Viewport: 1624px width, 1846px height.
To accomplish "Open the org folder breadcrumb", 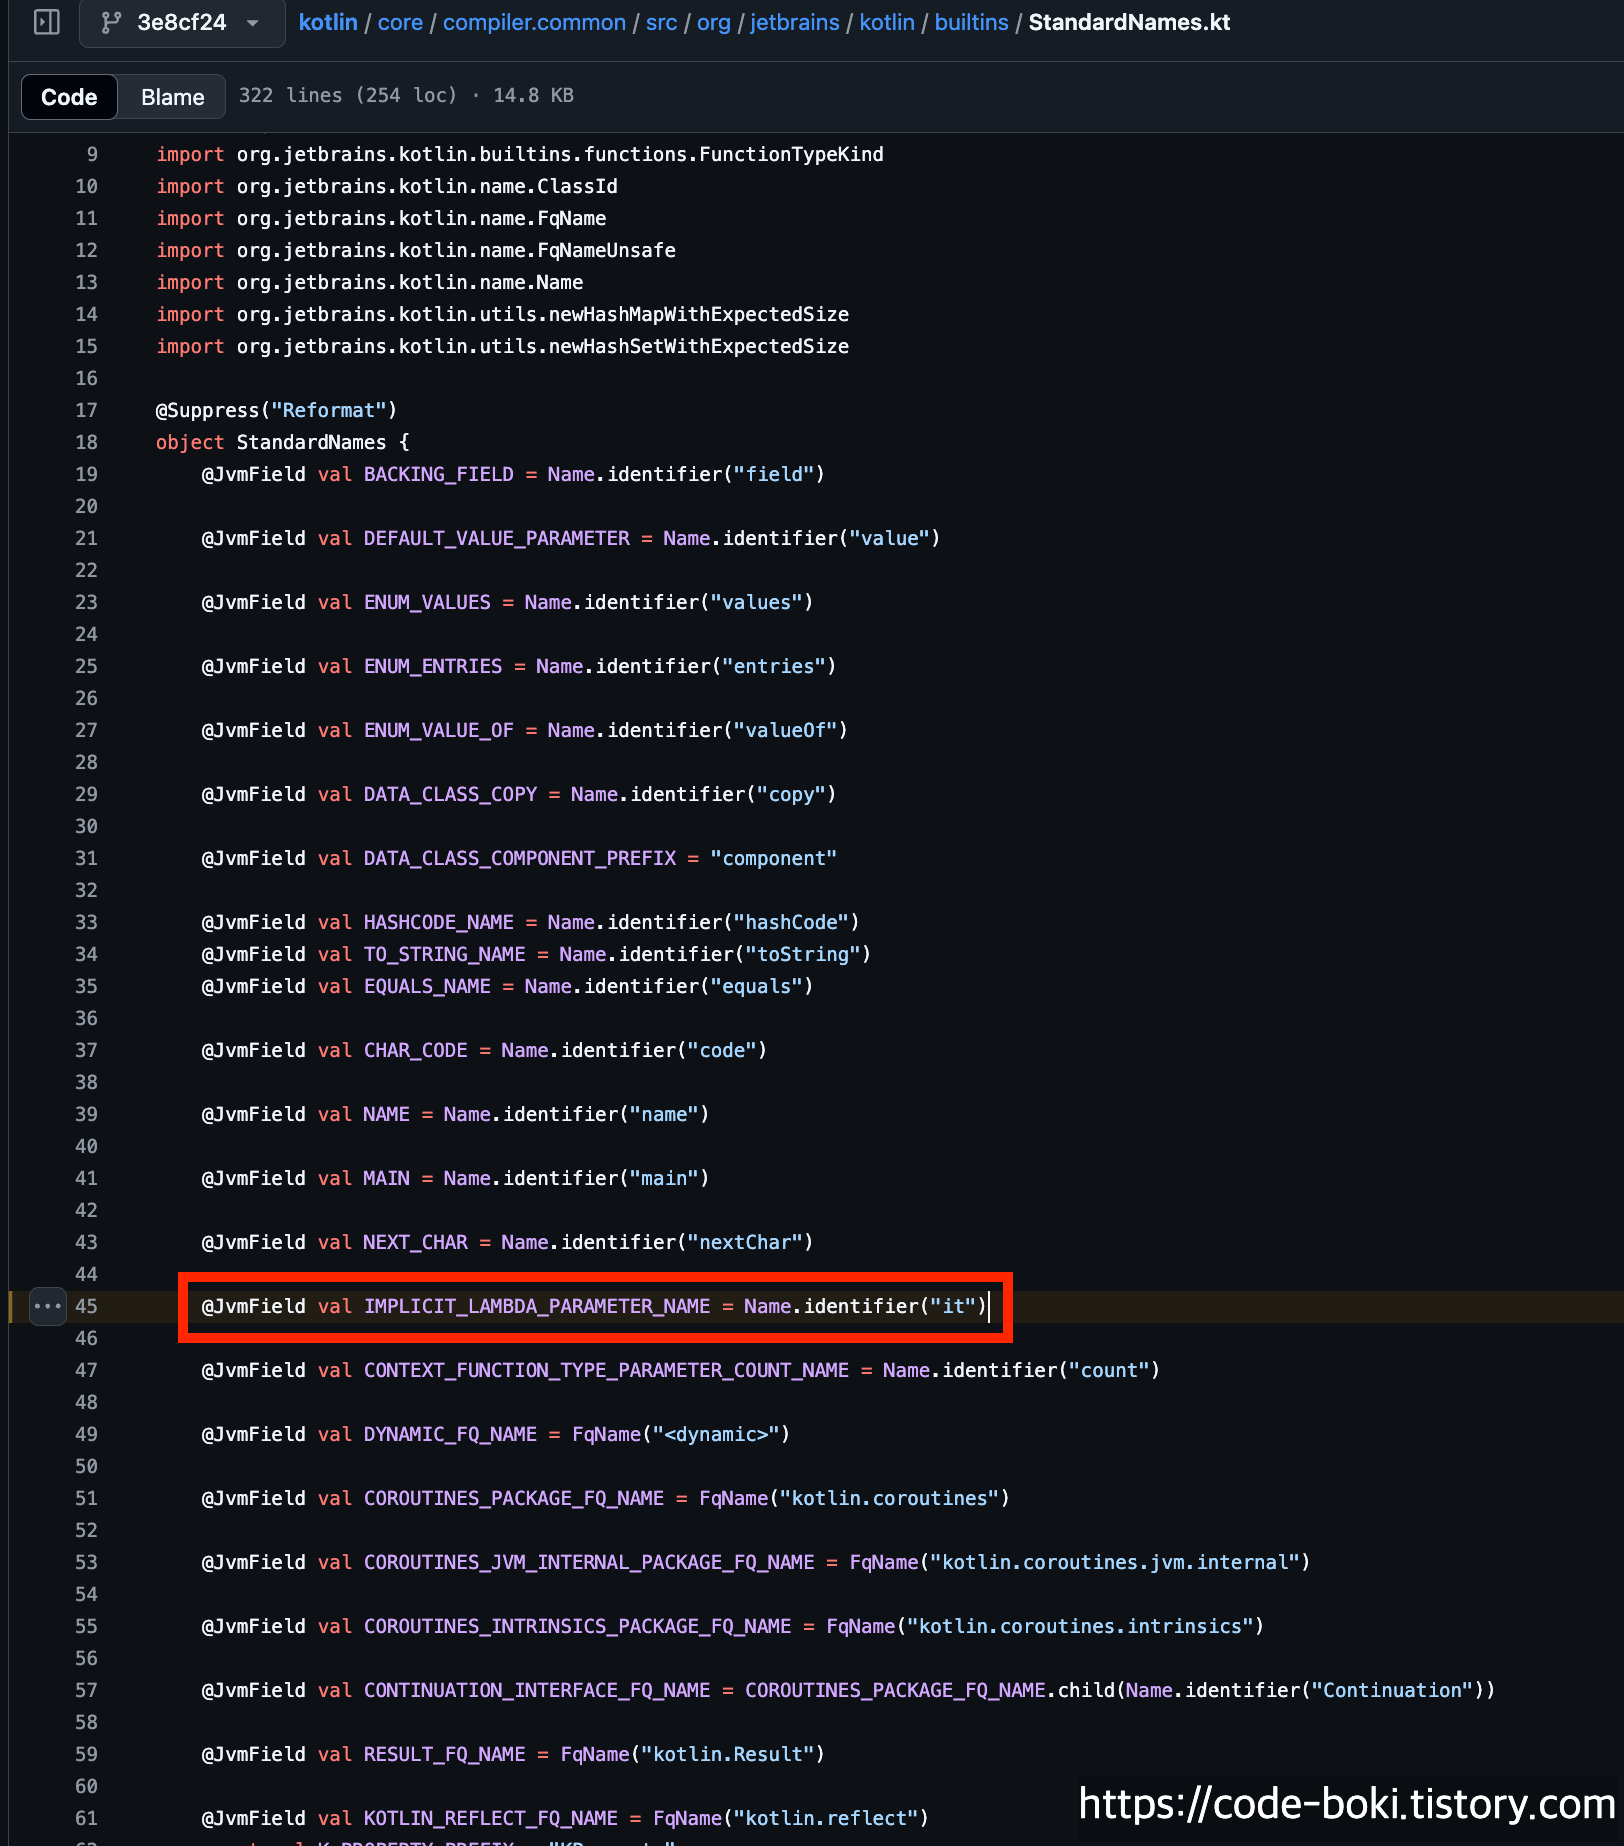I will pos(714,22).
